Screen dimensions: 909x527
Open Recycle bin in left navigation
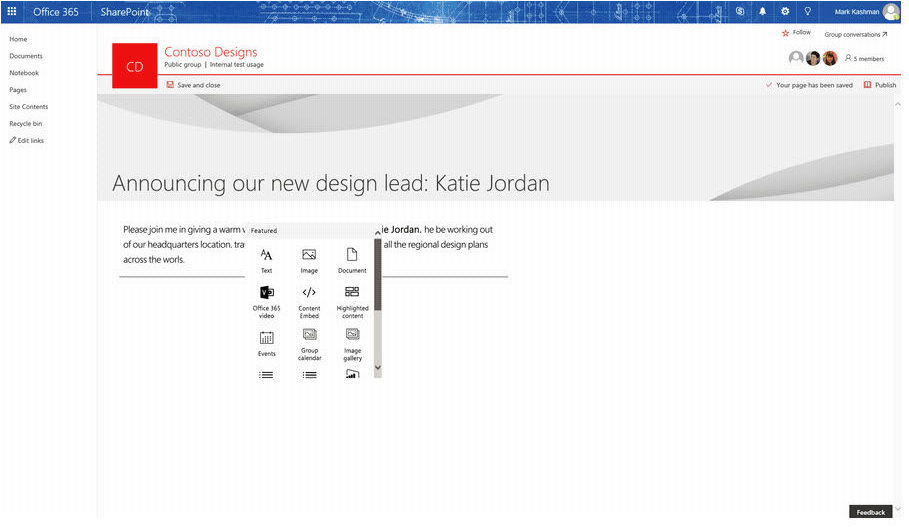[x=26, y=123]
